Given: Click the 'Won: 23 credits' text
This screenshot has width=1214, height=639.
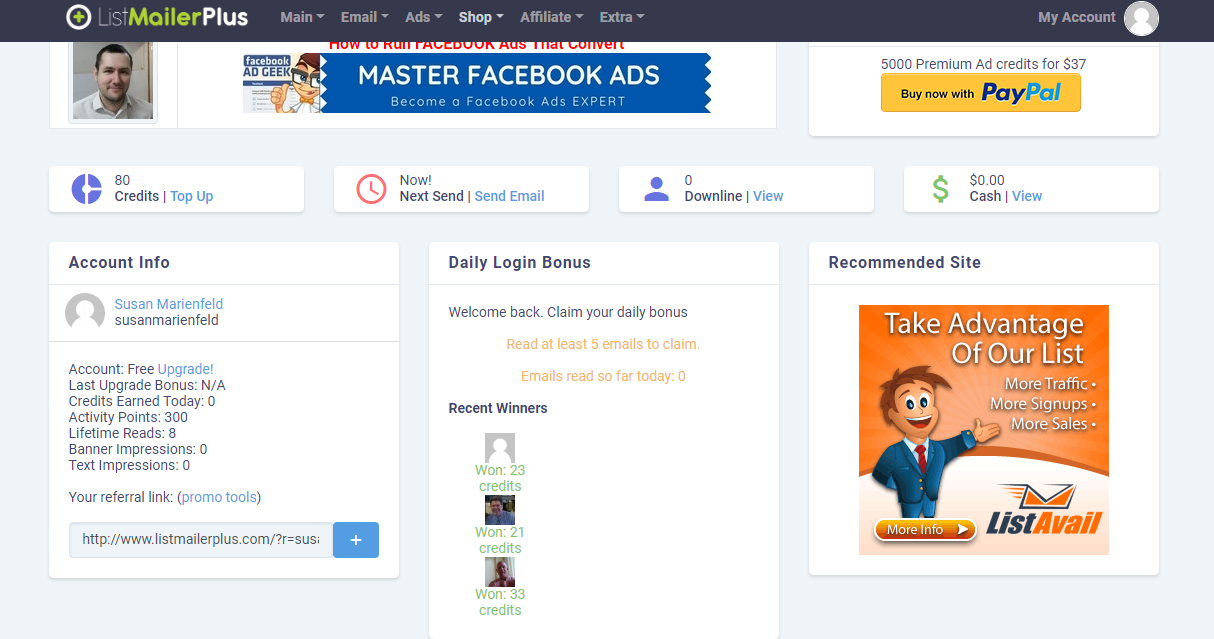Looking at the screenshot, I should point(500,478).
